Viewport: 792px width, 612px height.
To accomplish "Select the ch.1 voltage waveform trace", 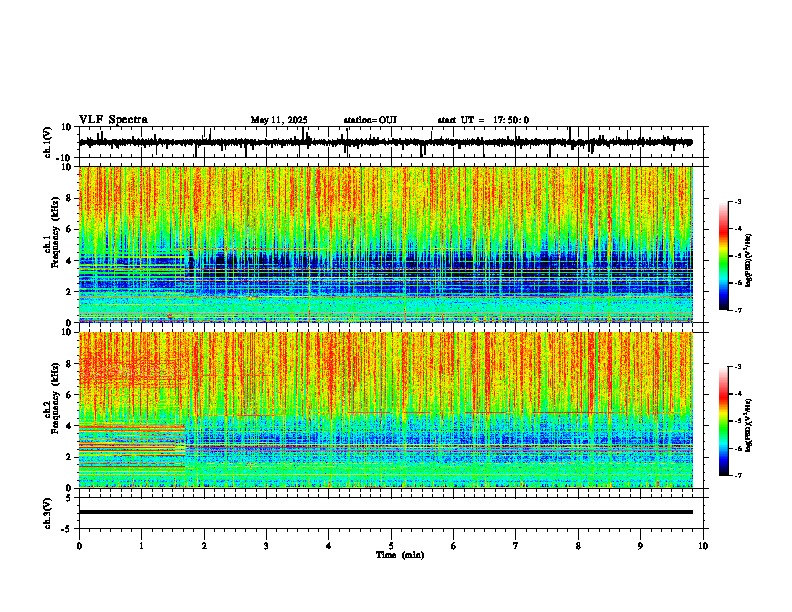I will pos(385,142).
